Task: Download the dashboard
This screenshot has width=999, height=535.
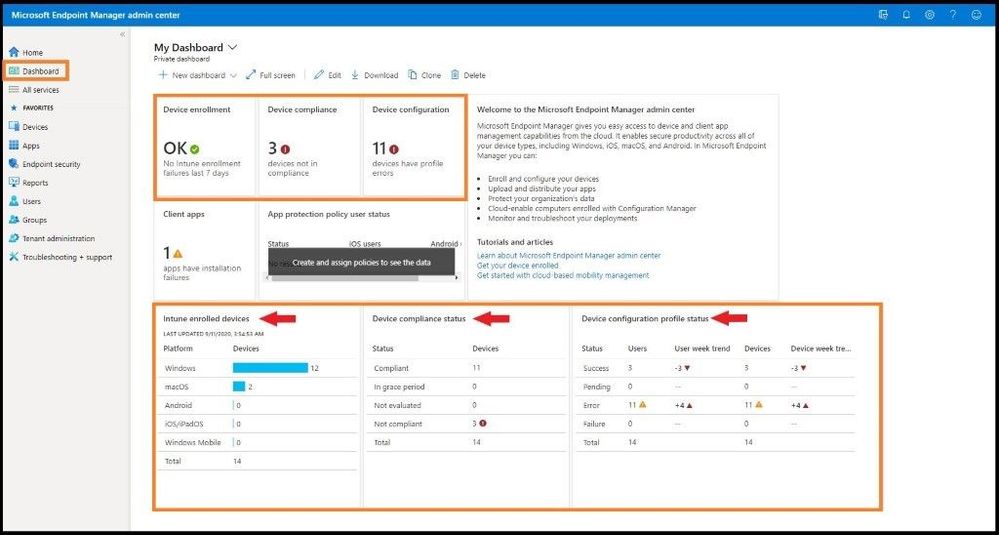Action: point(375,75)
